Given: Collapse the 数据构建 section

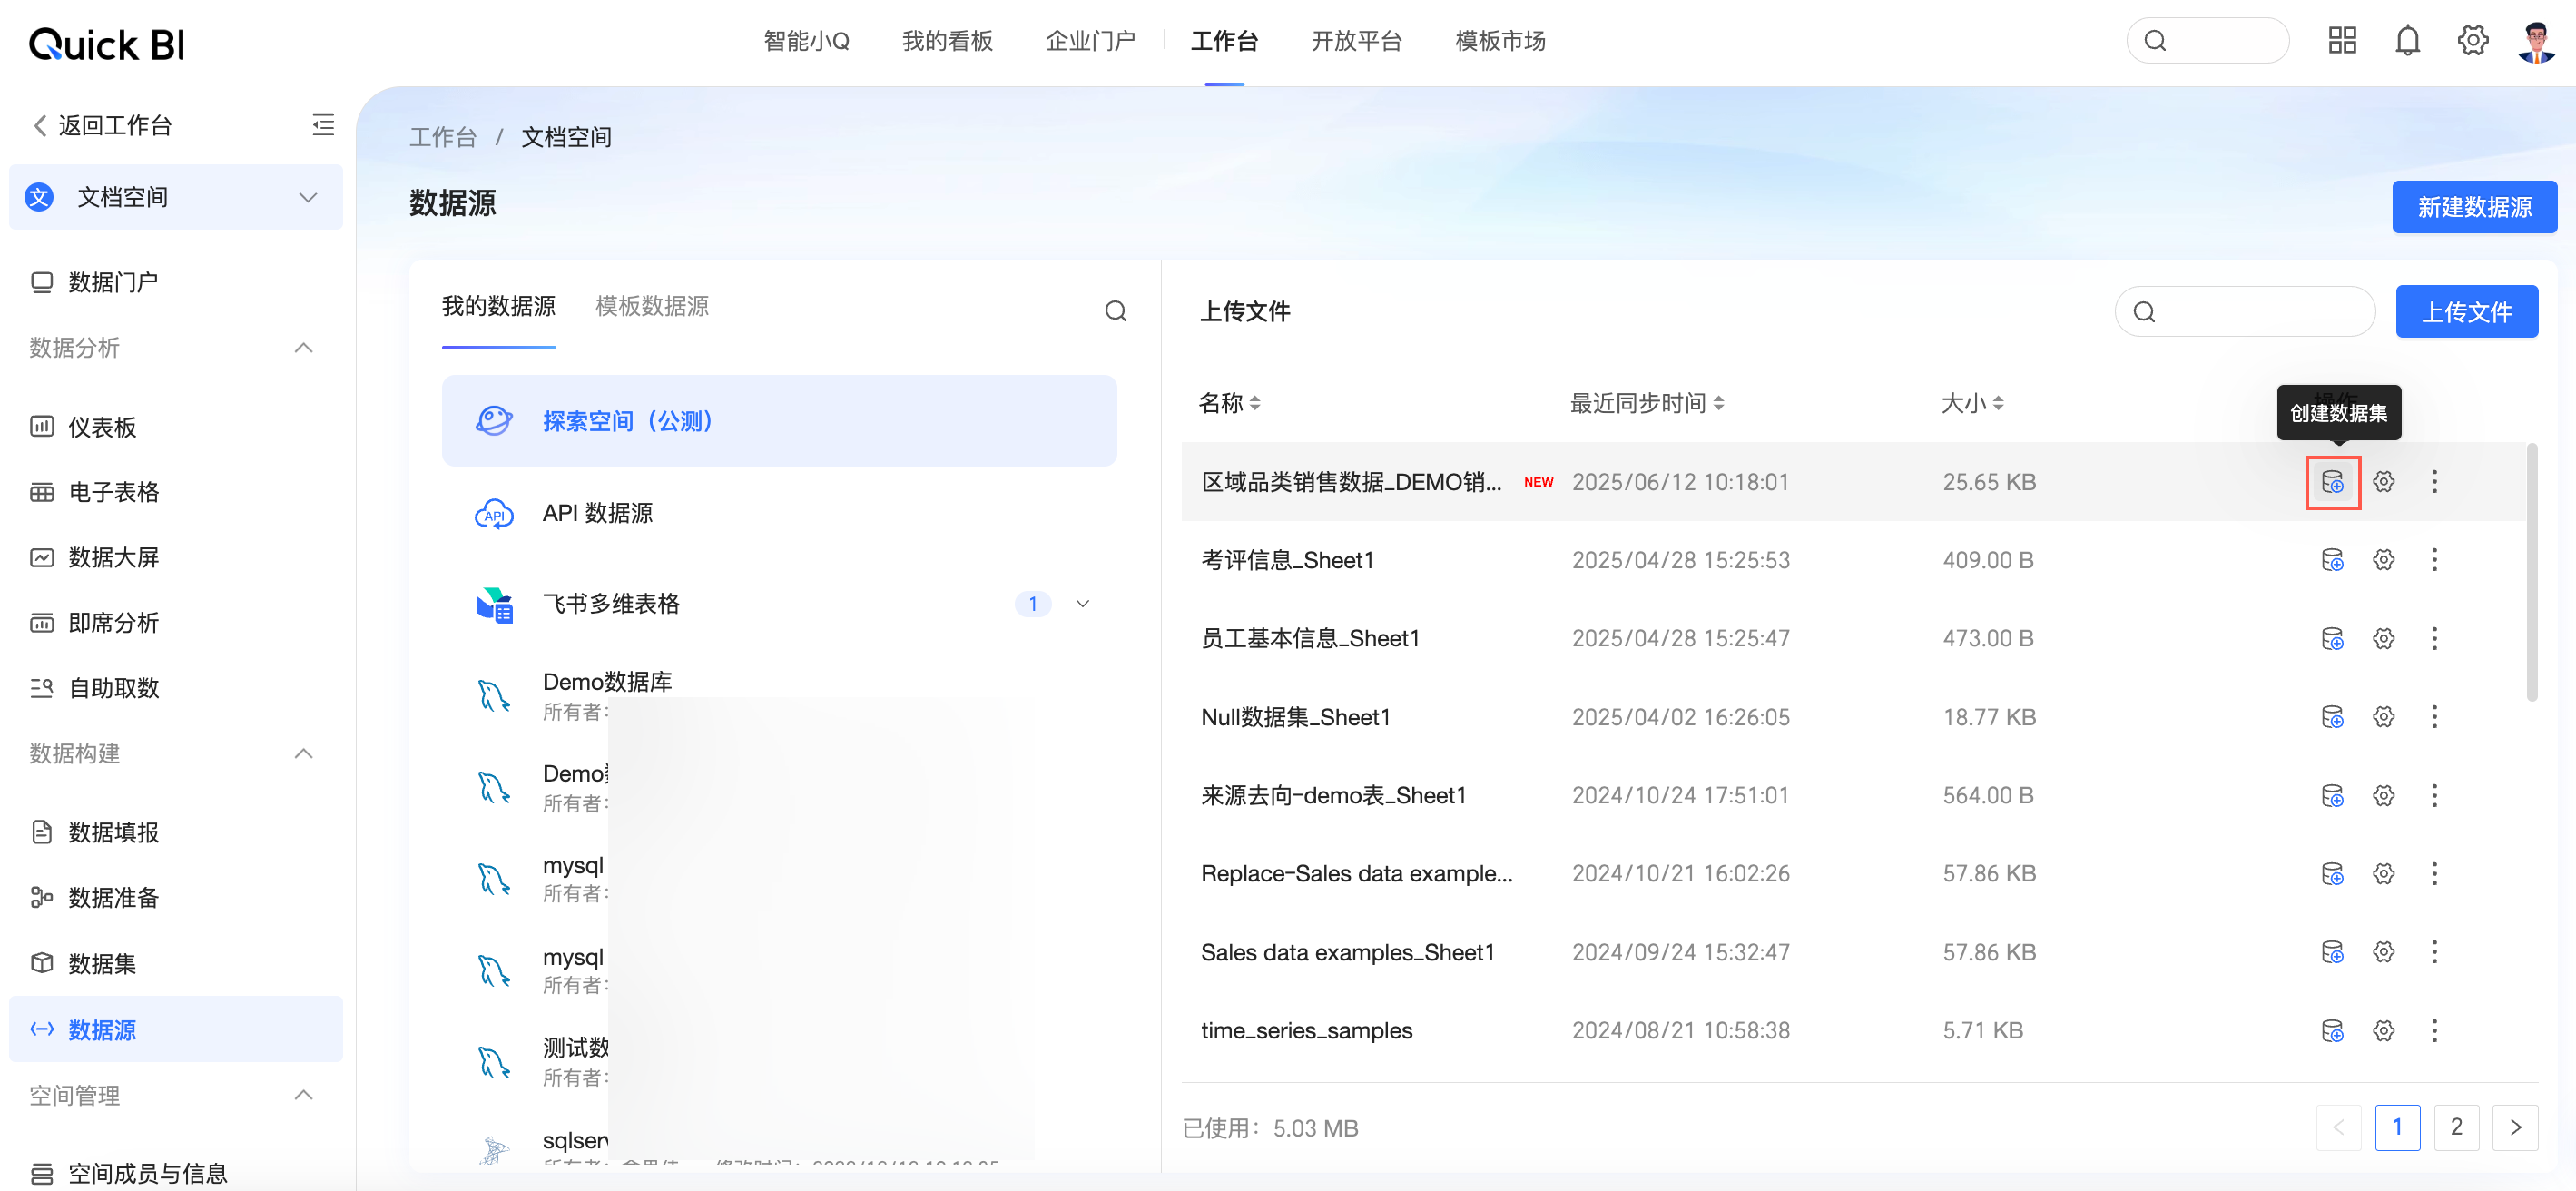Looking at the screenshot, I should 304,753.
